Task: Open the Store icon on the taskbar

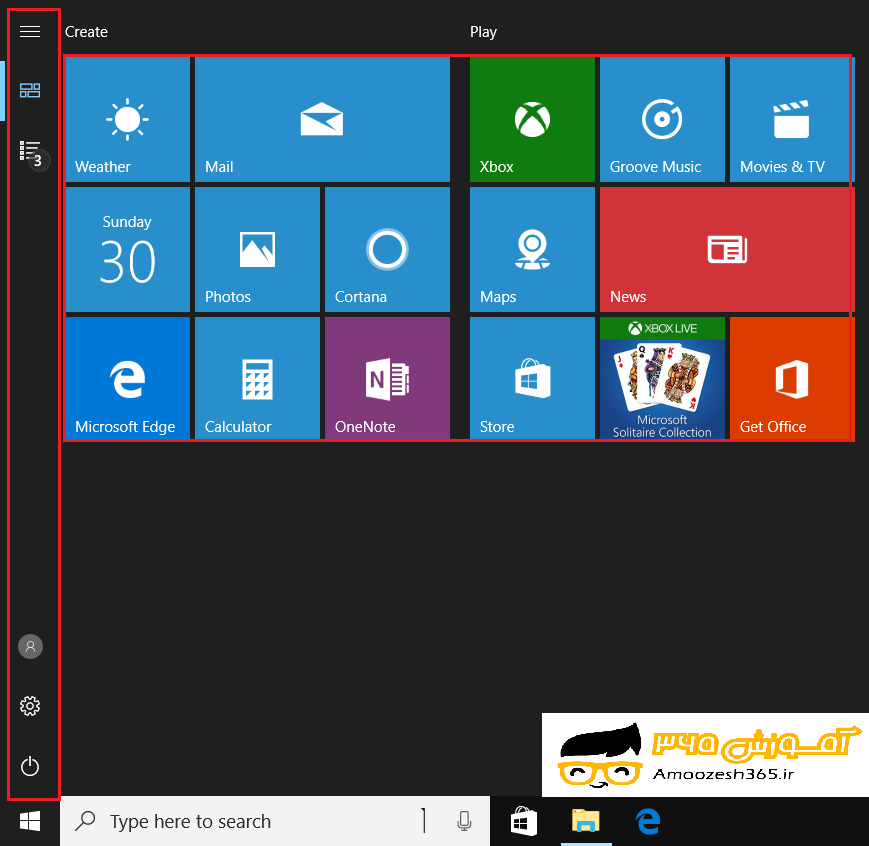Action: click(523, 821)
